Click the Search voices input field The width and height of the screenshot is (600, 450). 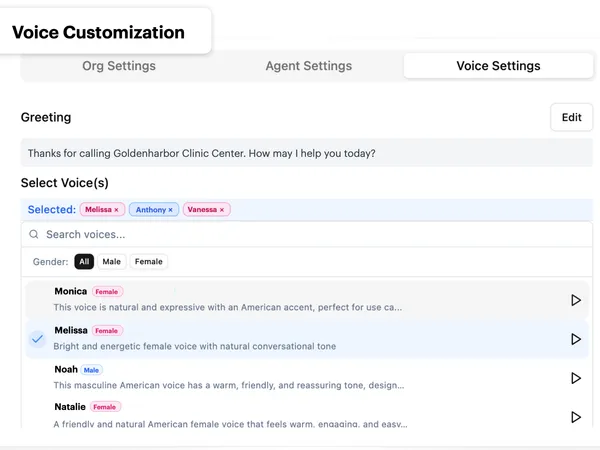click(300, 235)
